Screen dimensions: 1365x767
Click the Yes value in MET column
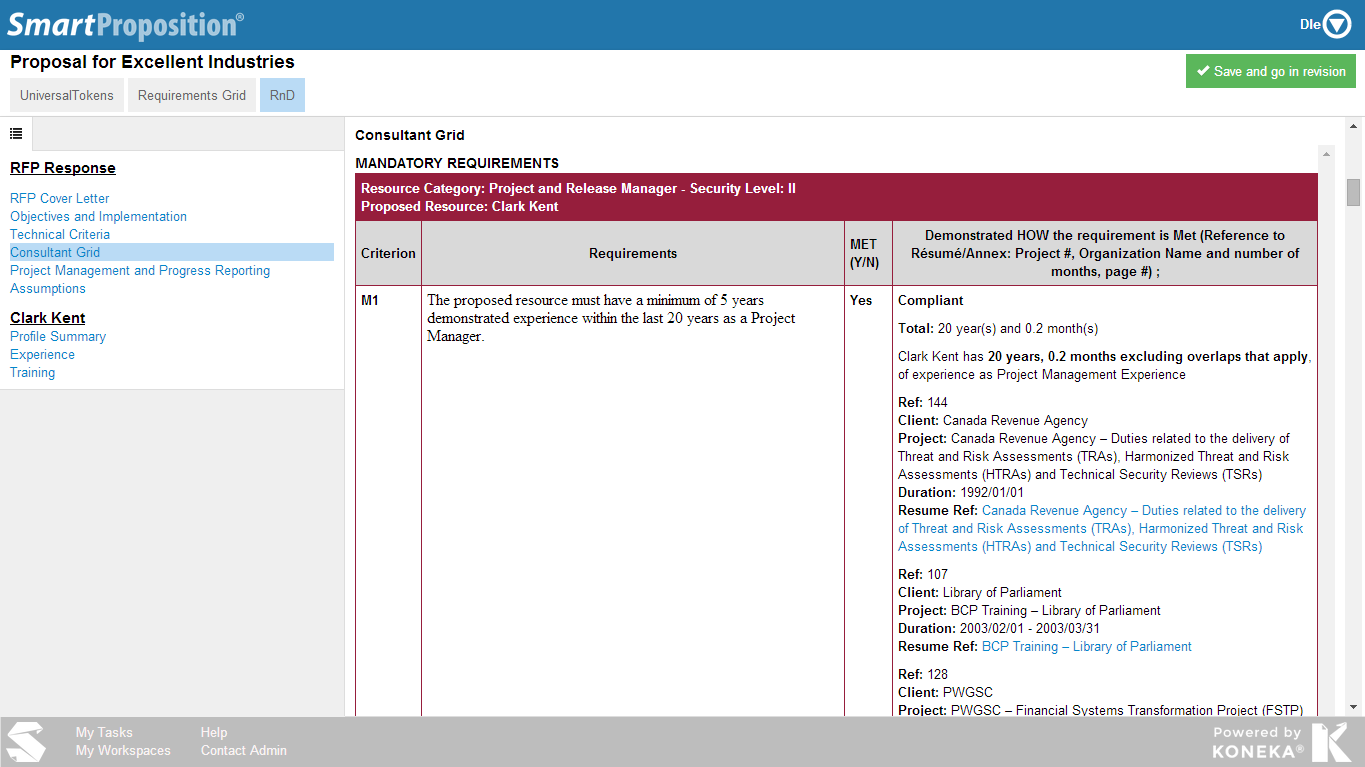[861, 300]
